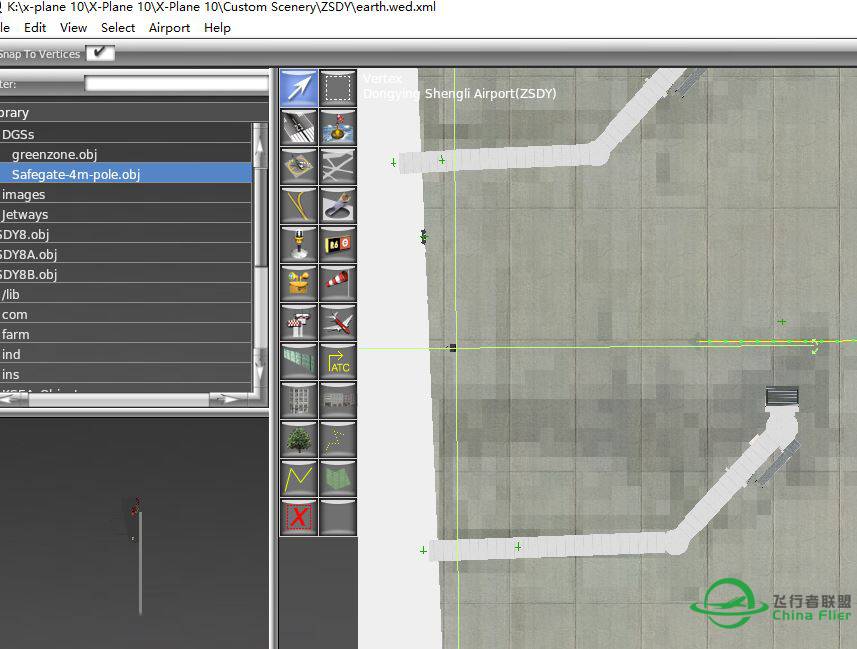Select SDY8.obj in the library list

tap(126, 234)
